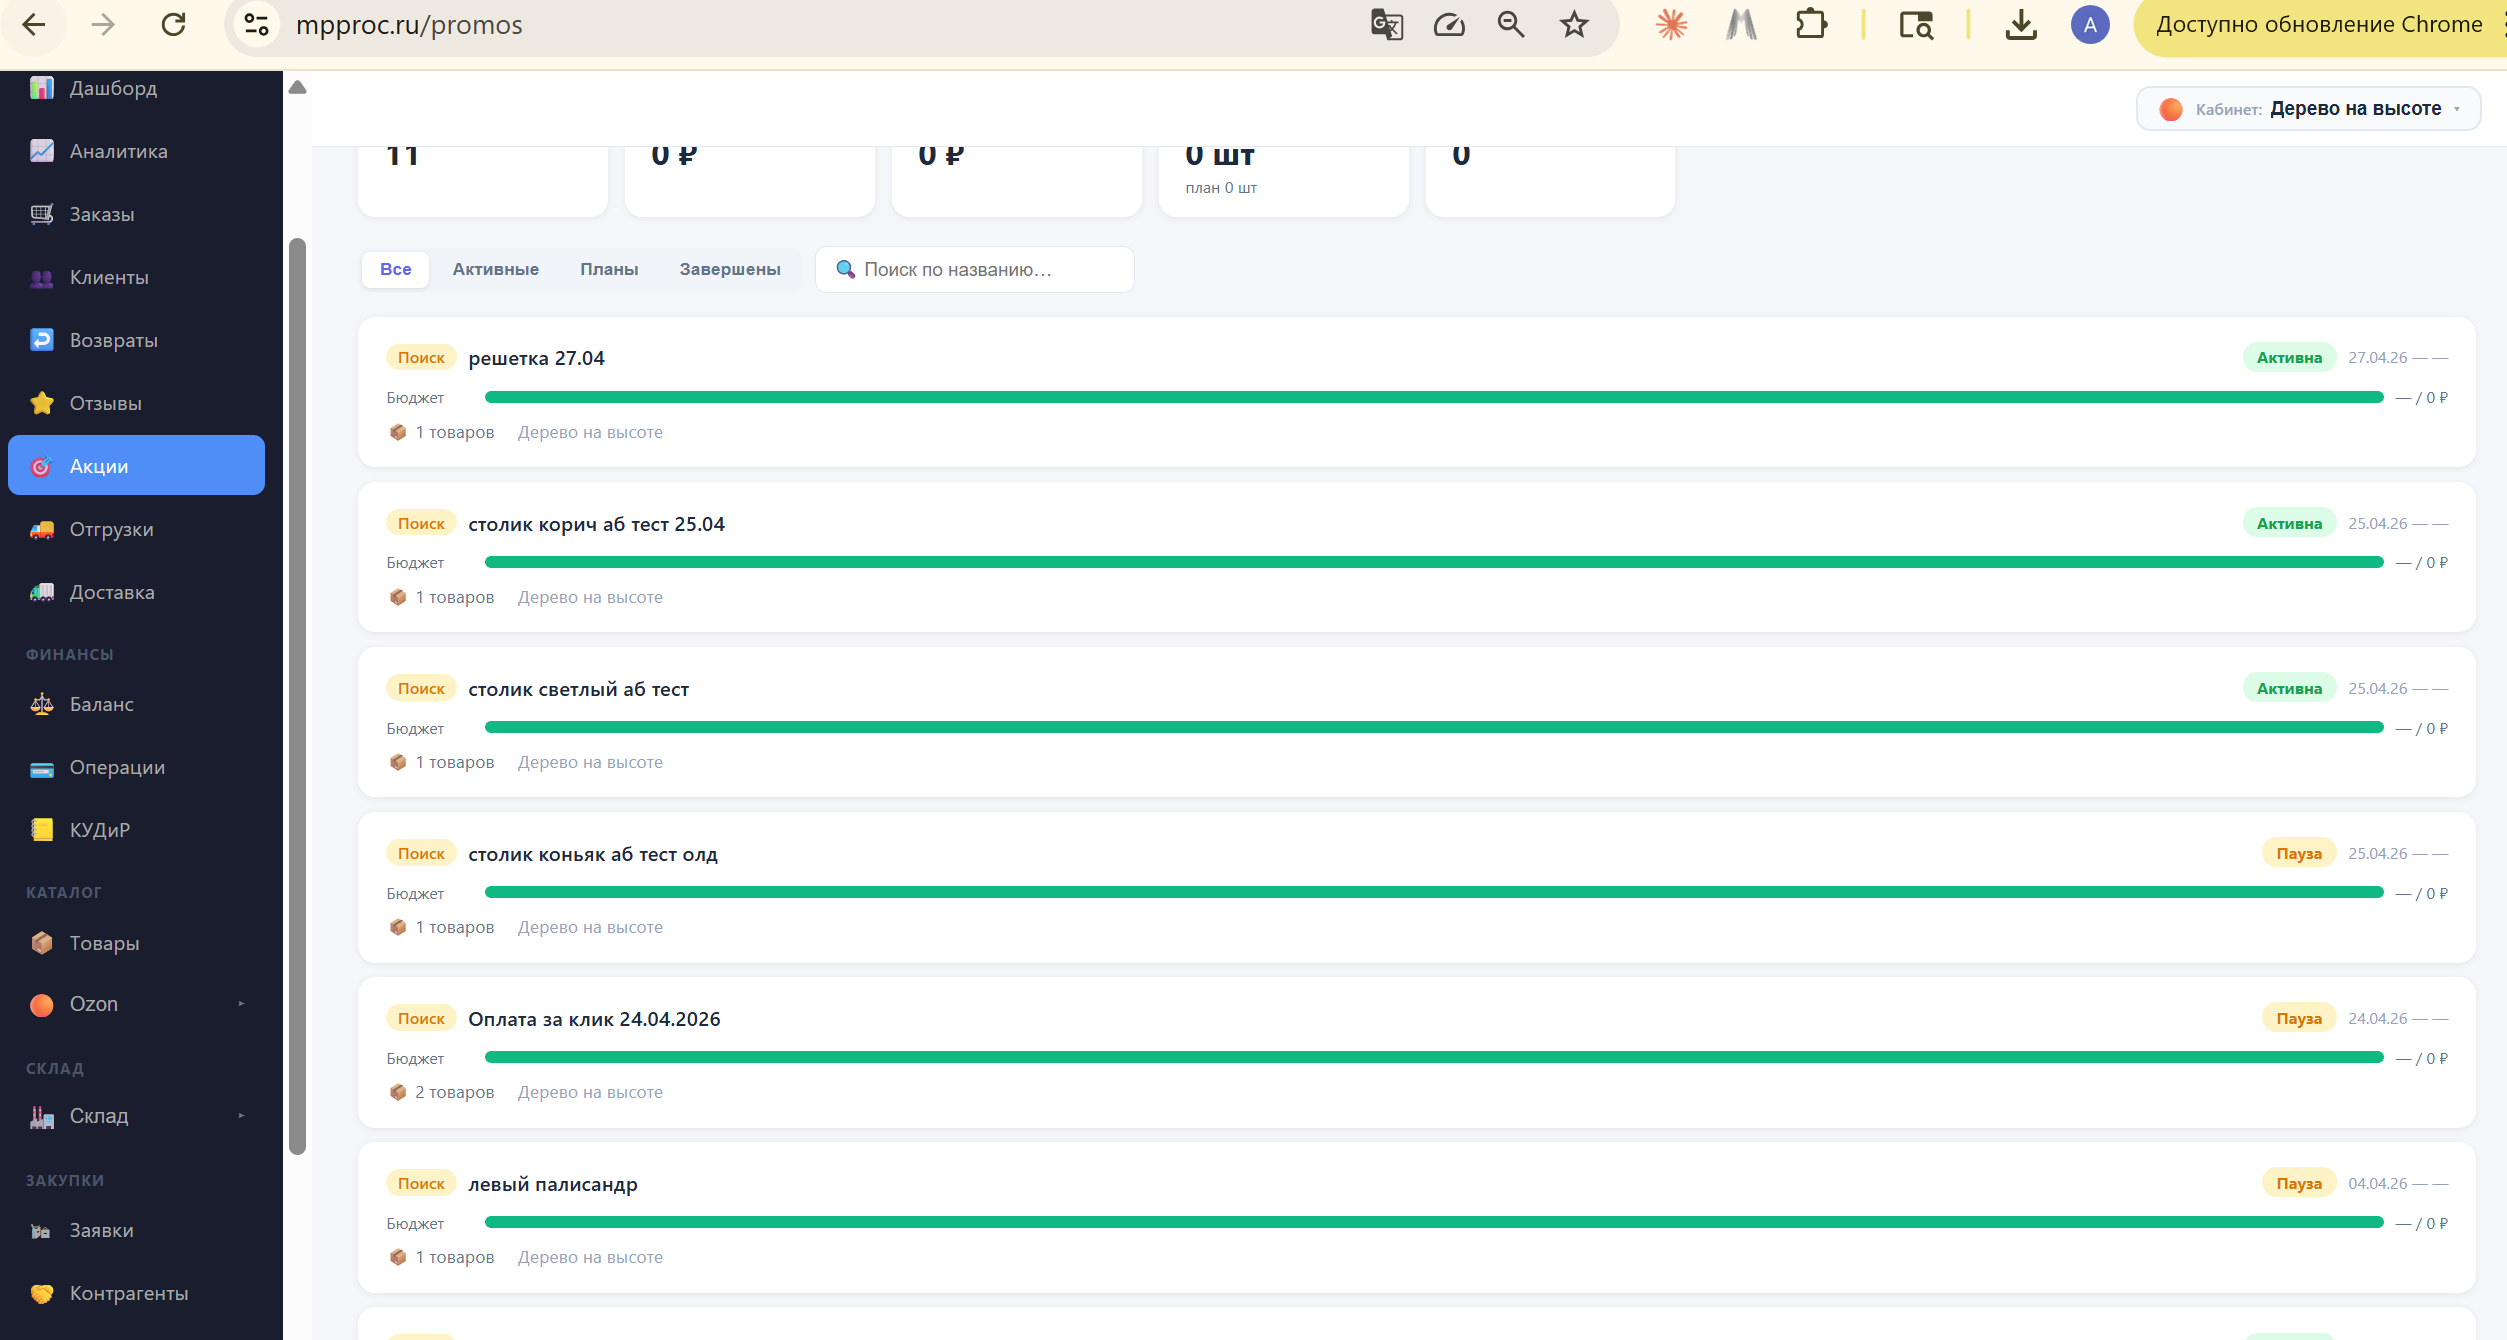Open the performance speedometer icon in address bar
This screenshot has height=1340, width=2507.
click(1449, 25)
